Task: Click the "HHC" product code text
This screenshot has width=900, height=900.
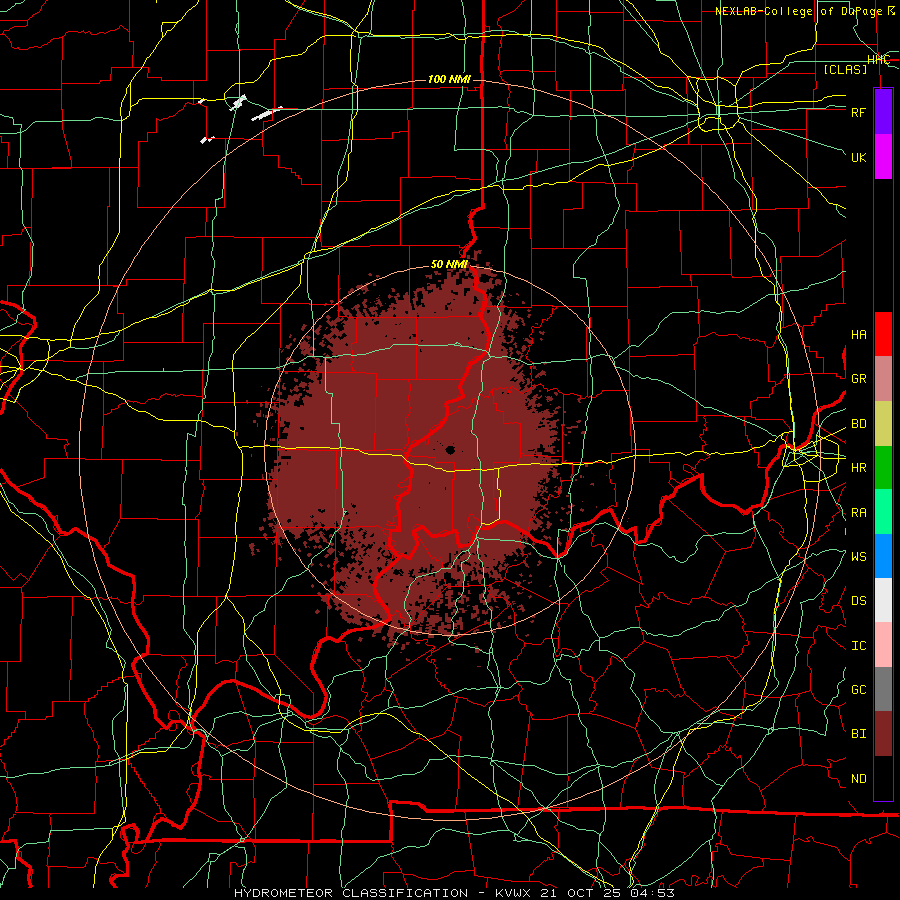Action: (x=878, y=60)
